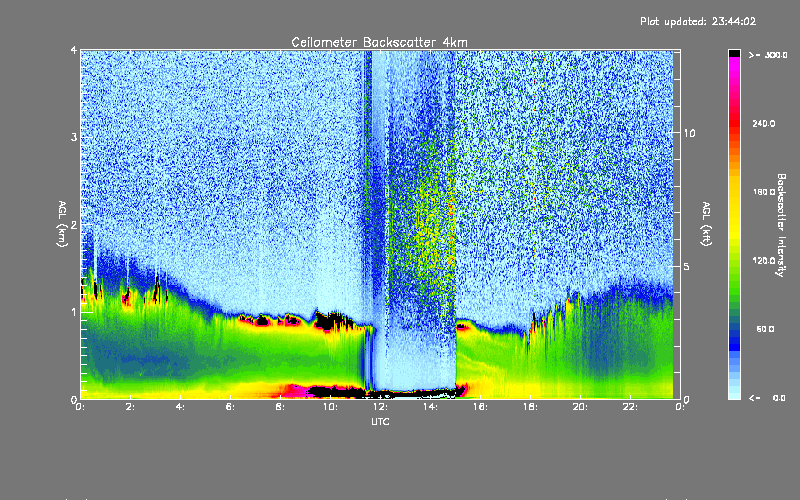Select the 'Backscatter Intensity' colorbar label

coord(781,225)
